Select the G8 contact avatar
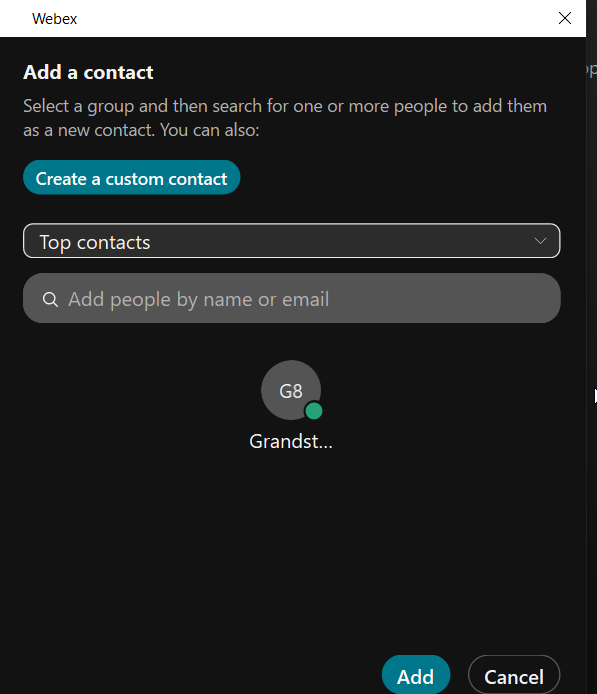Image resolution: width=597 pixels, height=694 pixels. [291, 390]
